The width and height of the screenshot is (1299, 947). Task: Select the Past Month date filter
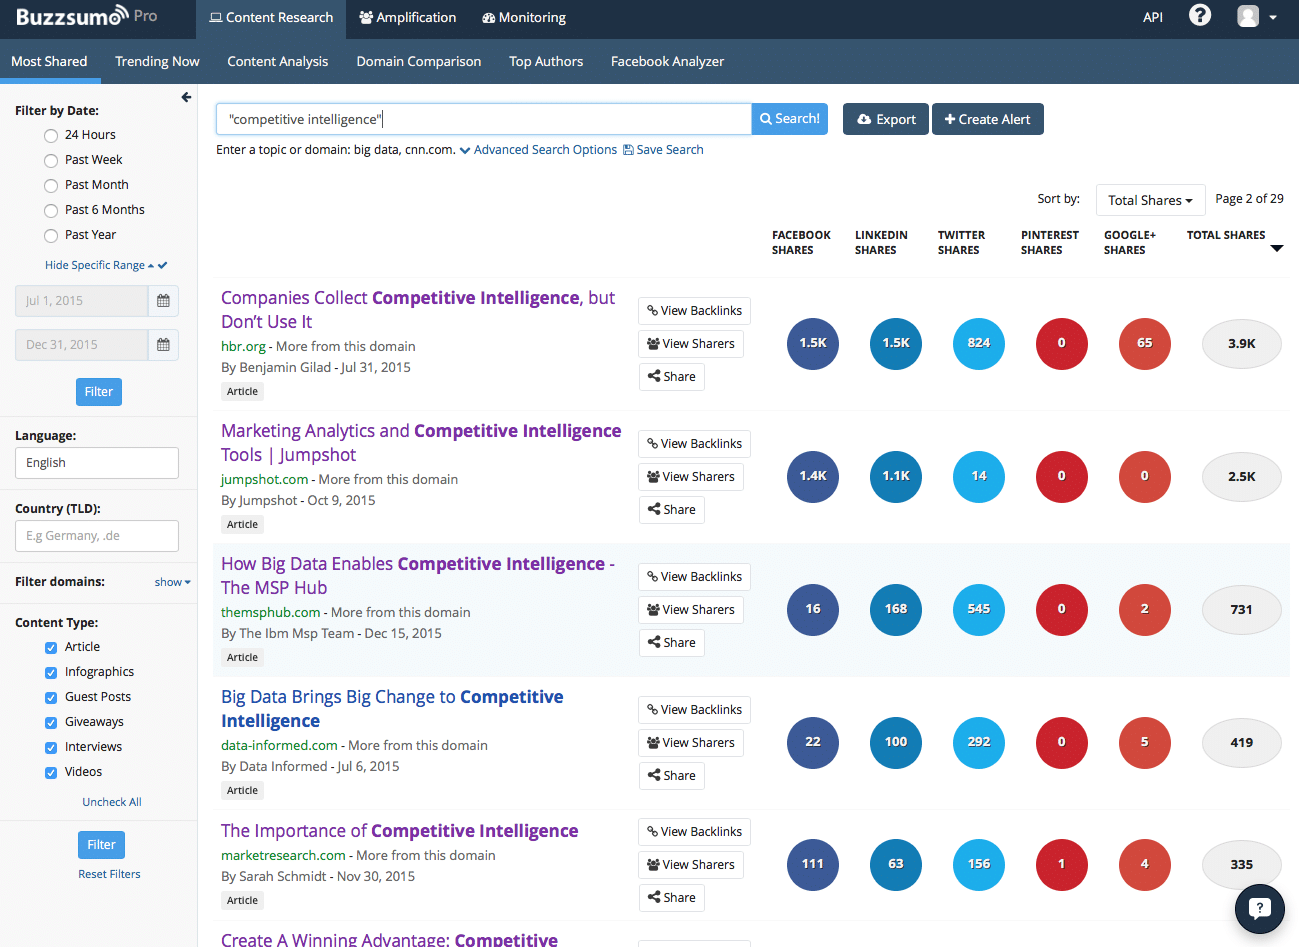point(51,185)
